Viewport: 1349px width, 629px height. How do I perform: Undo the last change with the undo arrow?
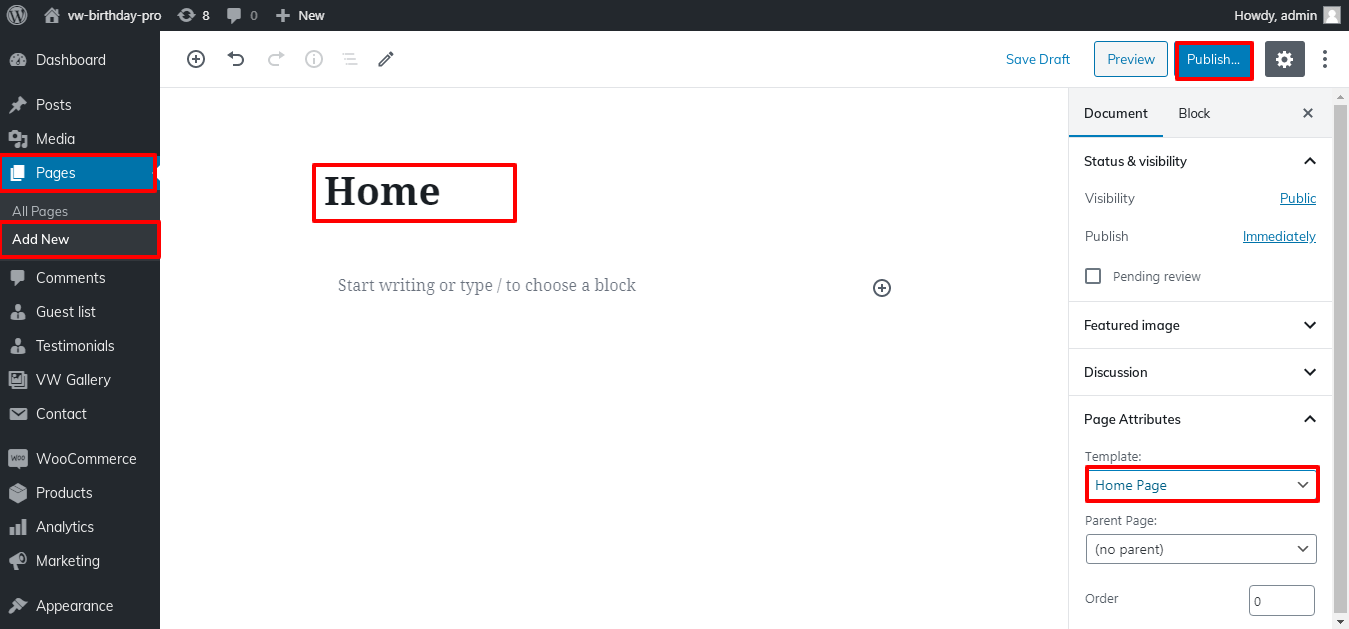click(236, 59)
